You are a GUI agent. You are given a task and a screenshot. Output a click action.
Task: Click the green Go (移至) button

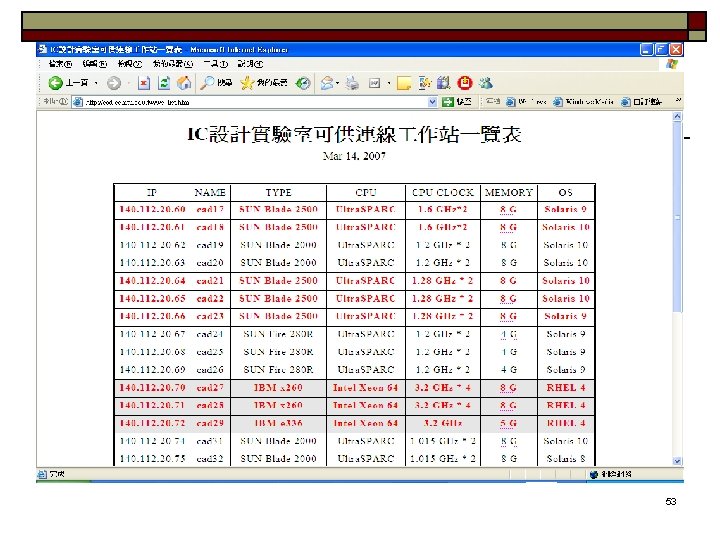pyautogui.click(x=457, y=102)
